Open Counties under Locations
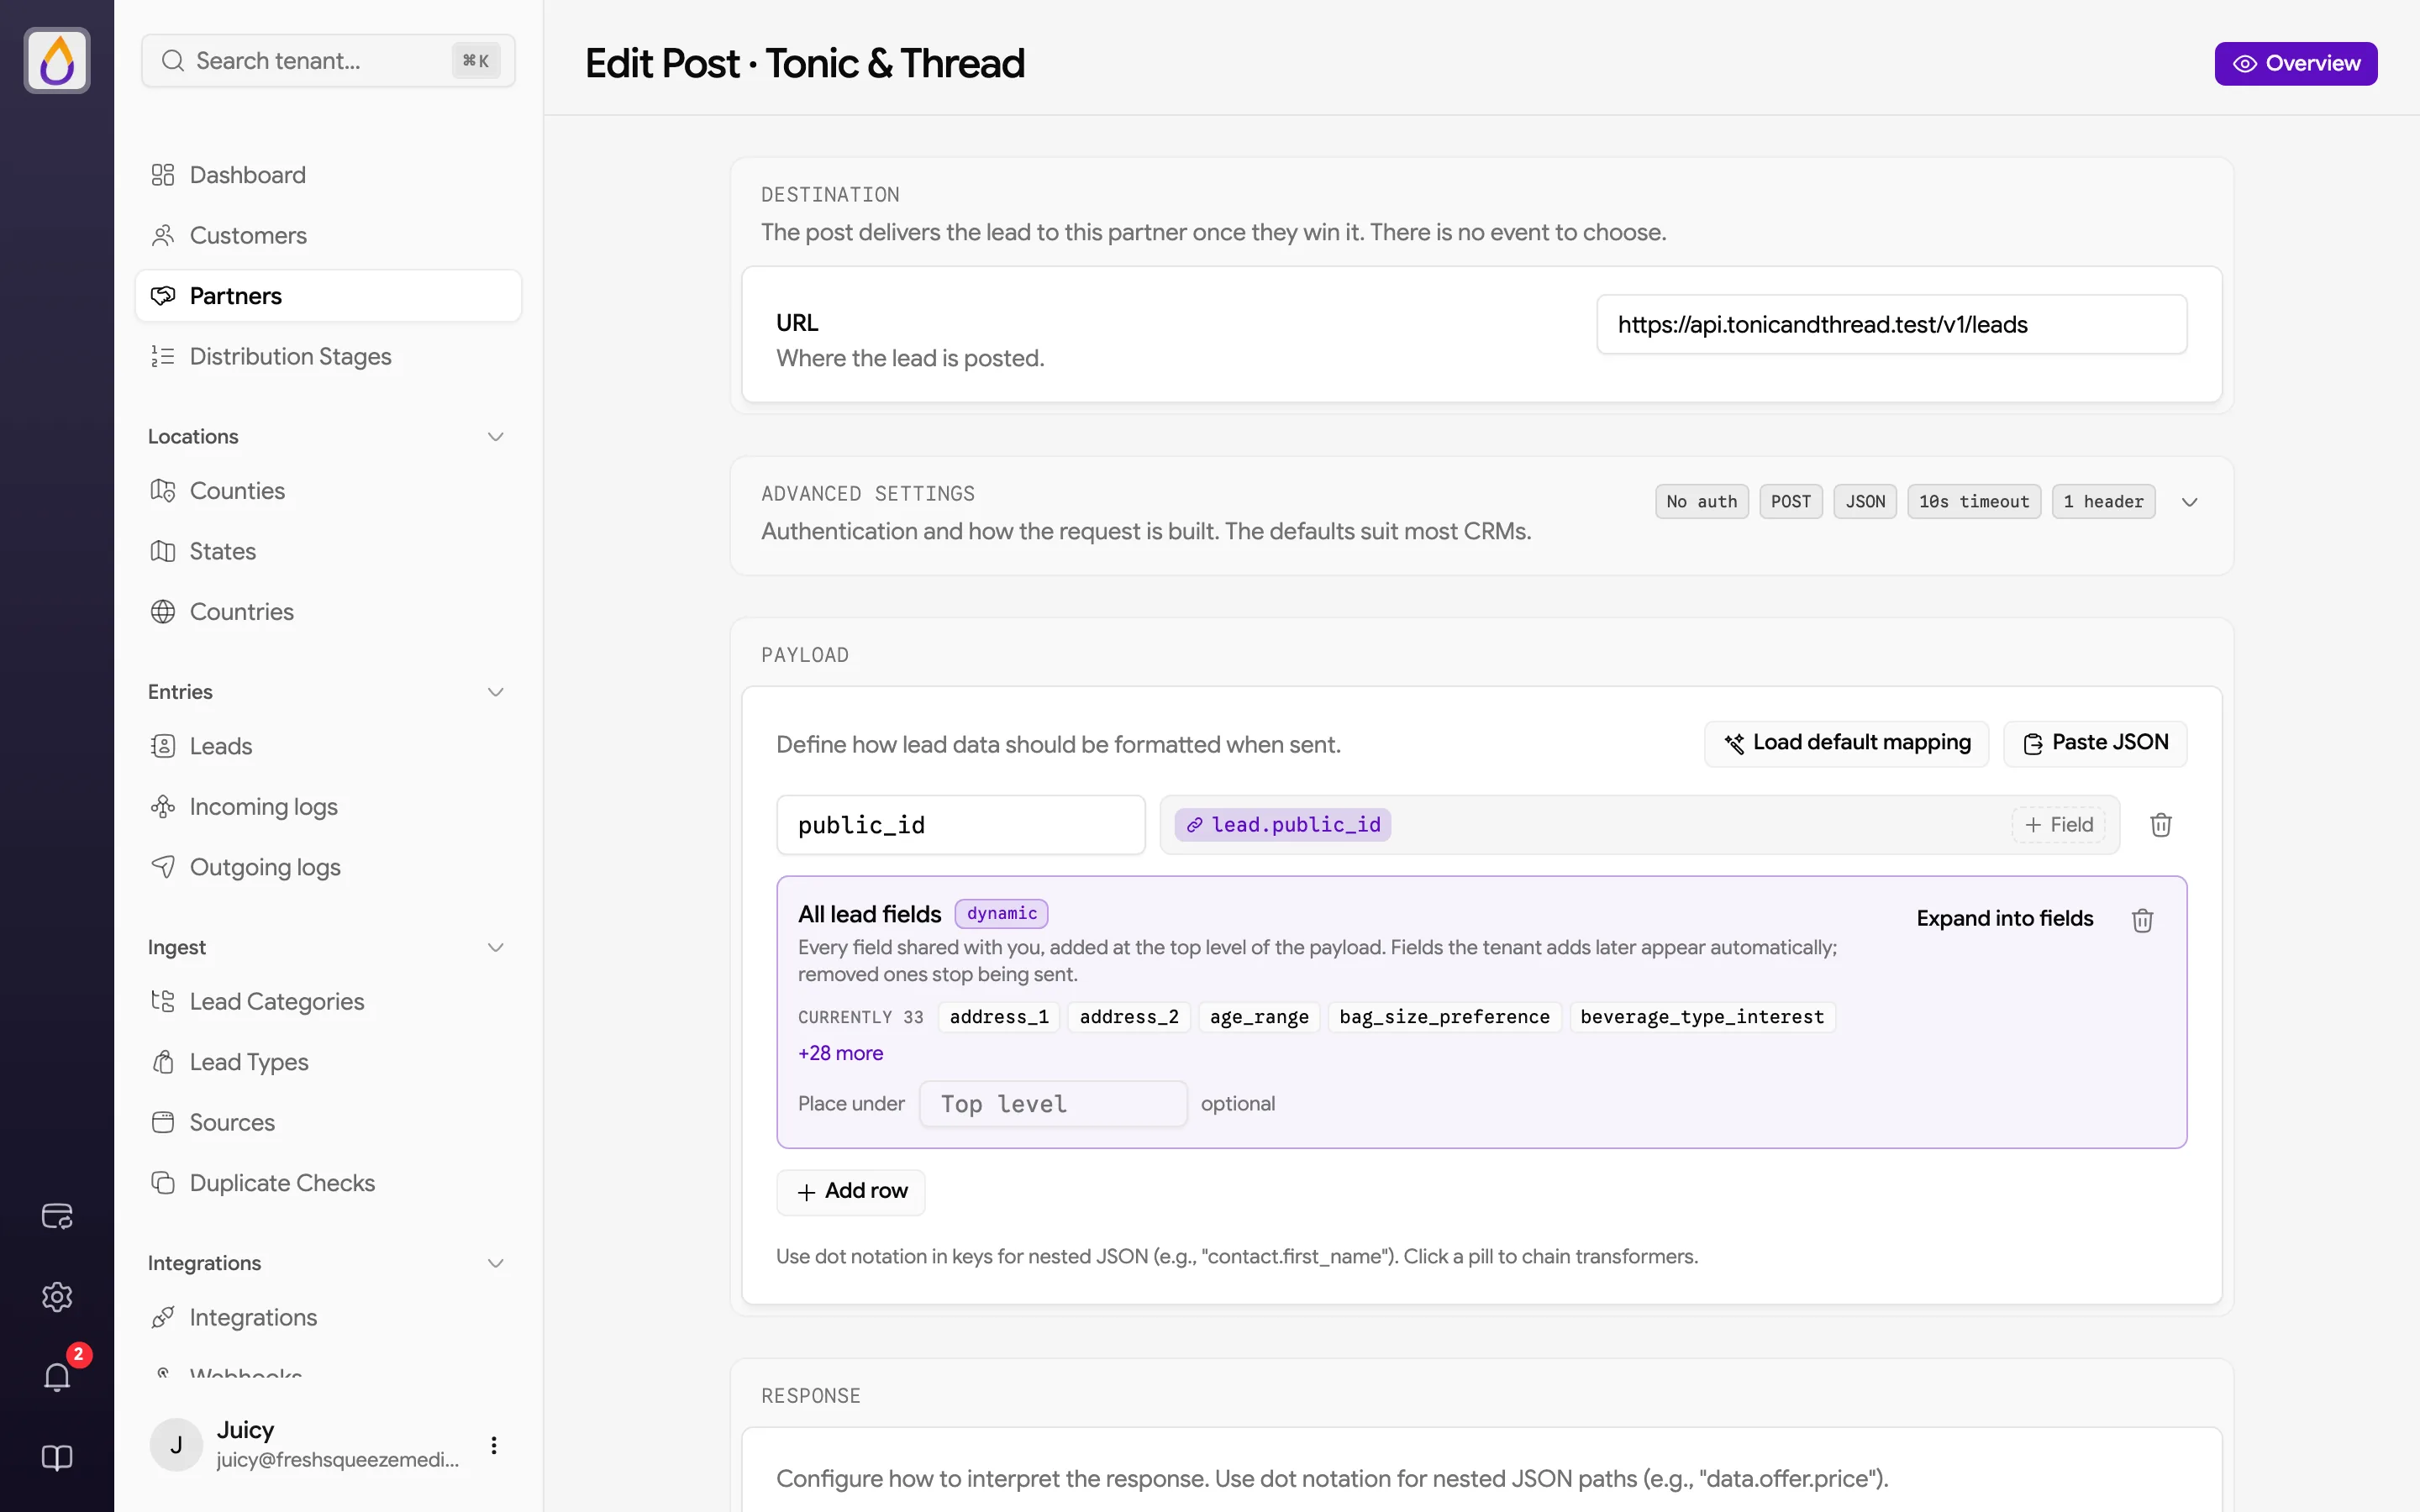 pos(328,491)
